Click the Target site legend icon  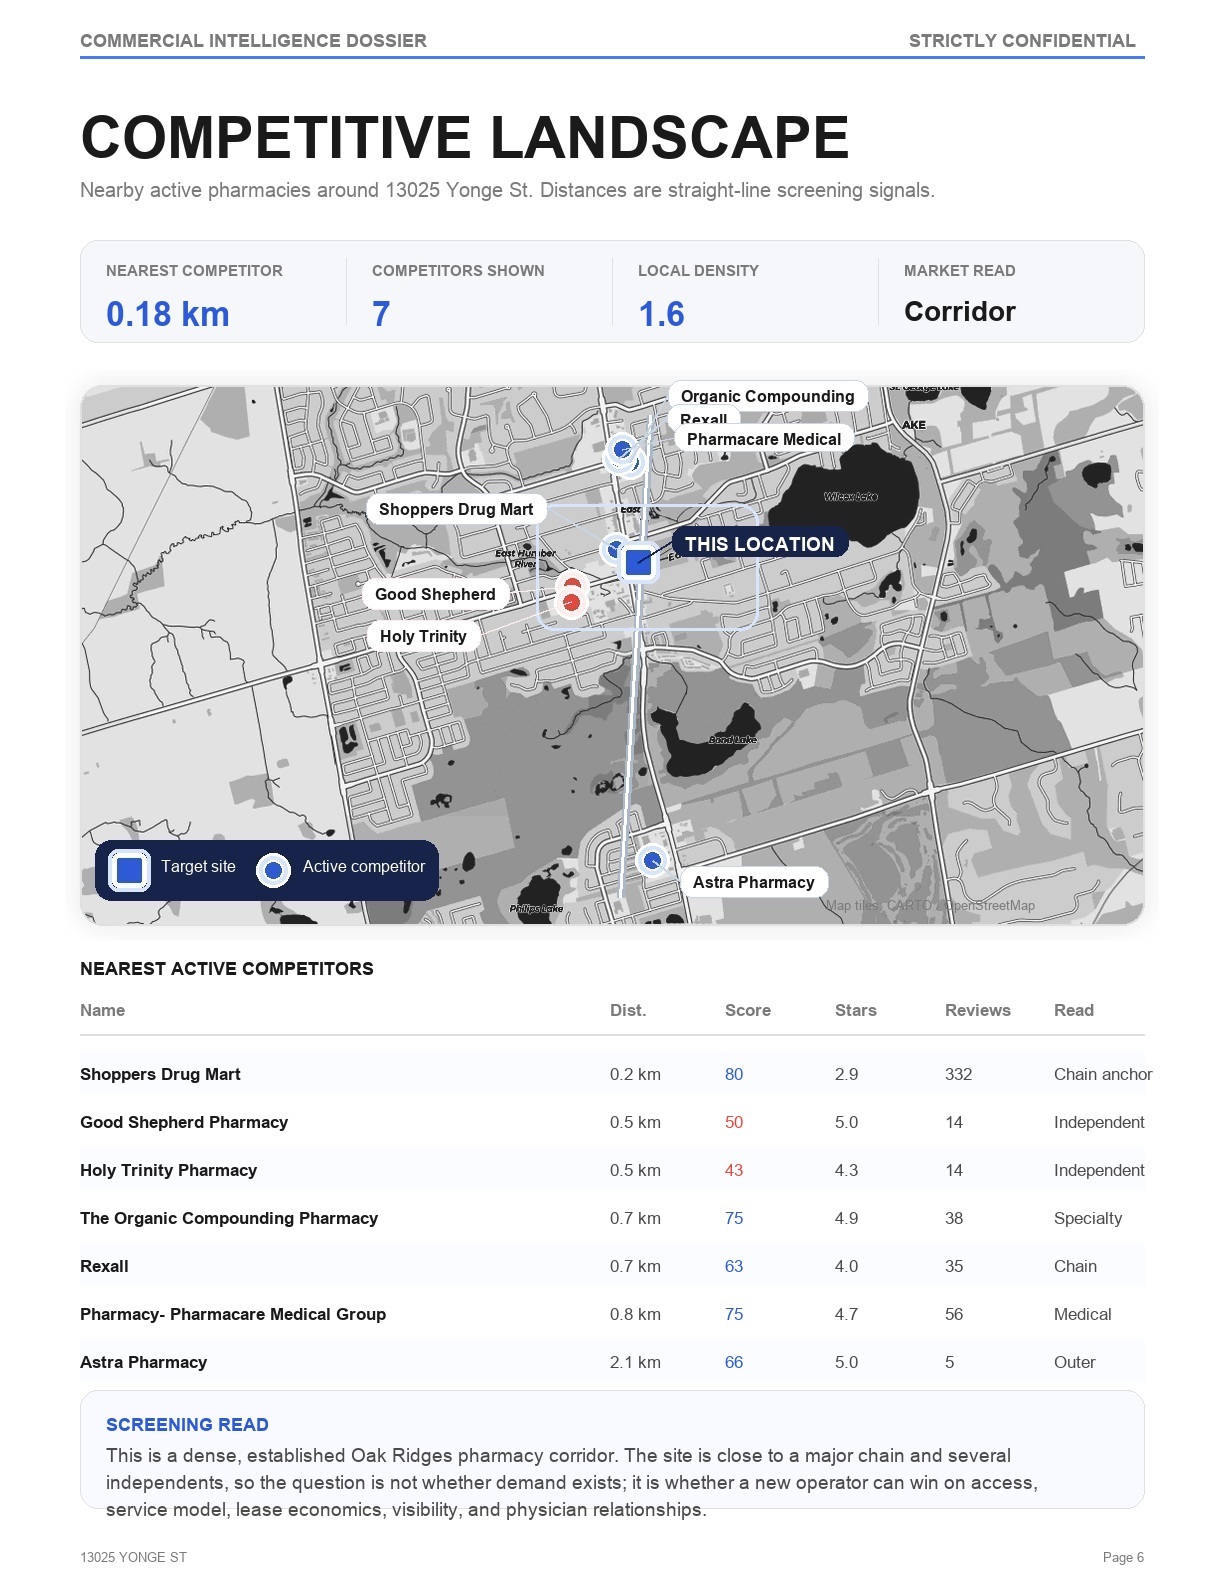(x=129, y=870)
